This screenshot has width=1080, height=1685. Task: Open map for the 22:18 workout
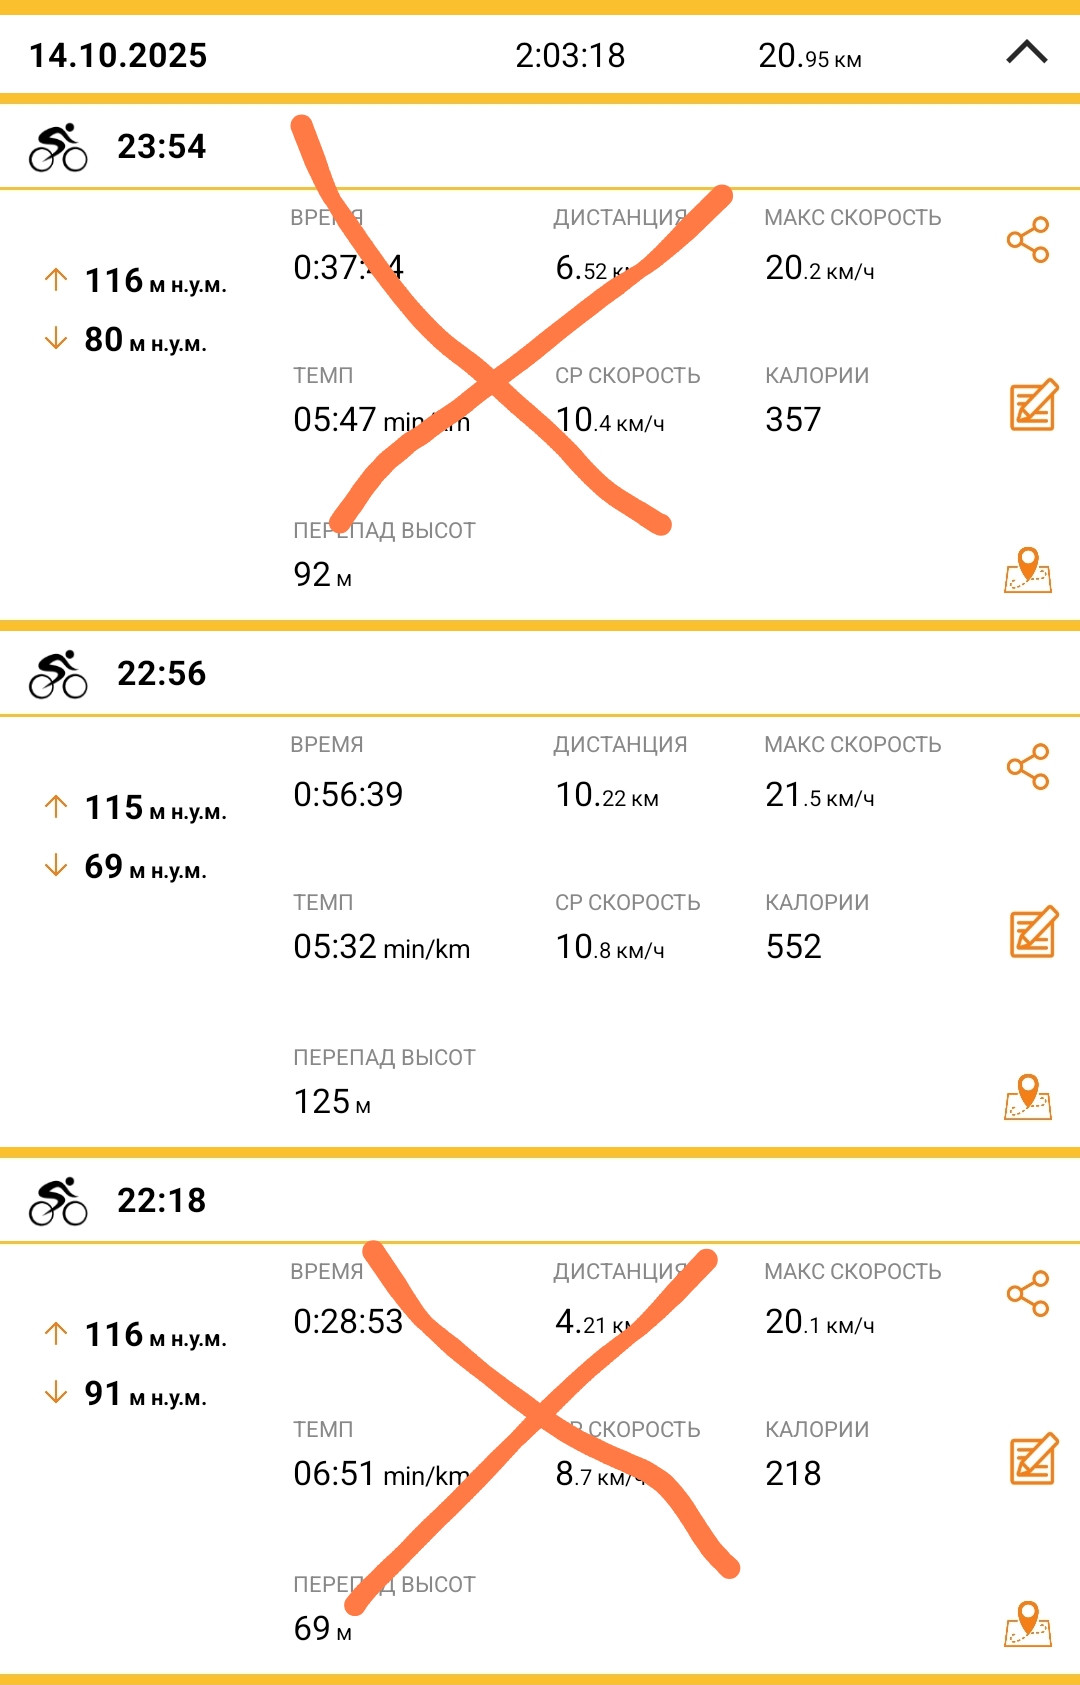(x=1028, y=1625)
